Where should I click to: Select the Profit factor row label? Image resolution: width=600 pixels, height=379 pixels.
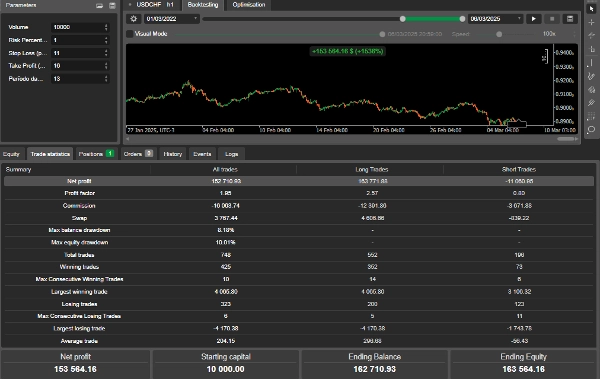[80, 193]
